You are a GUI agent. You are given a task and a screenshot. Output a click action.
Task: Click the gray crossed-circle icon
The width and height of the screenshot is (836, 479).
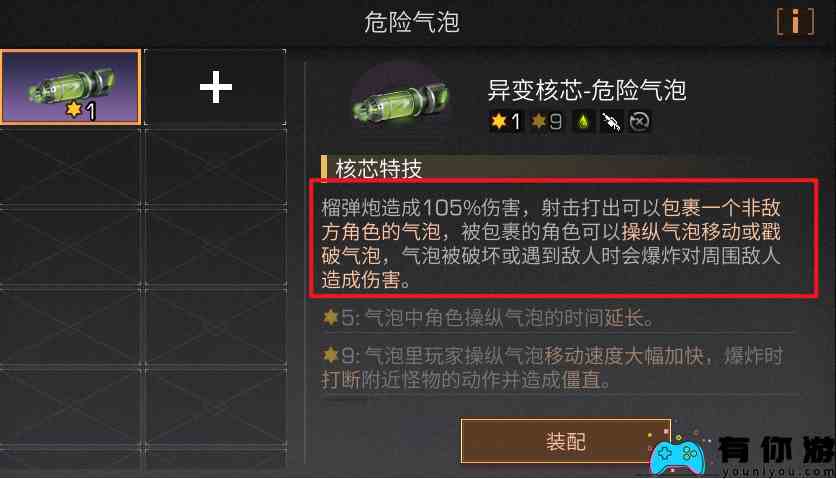pos(639,122)
